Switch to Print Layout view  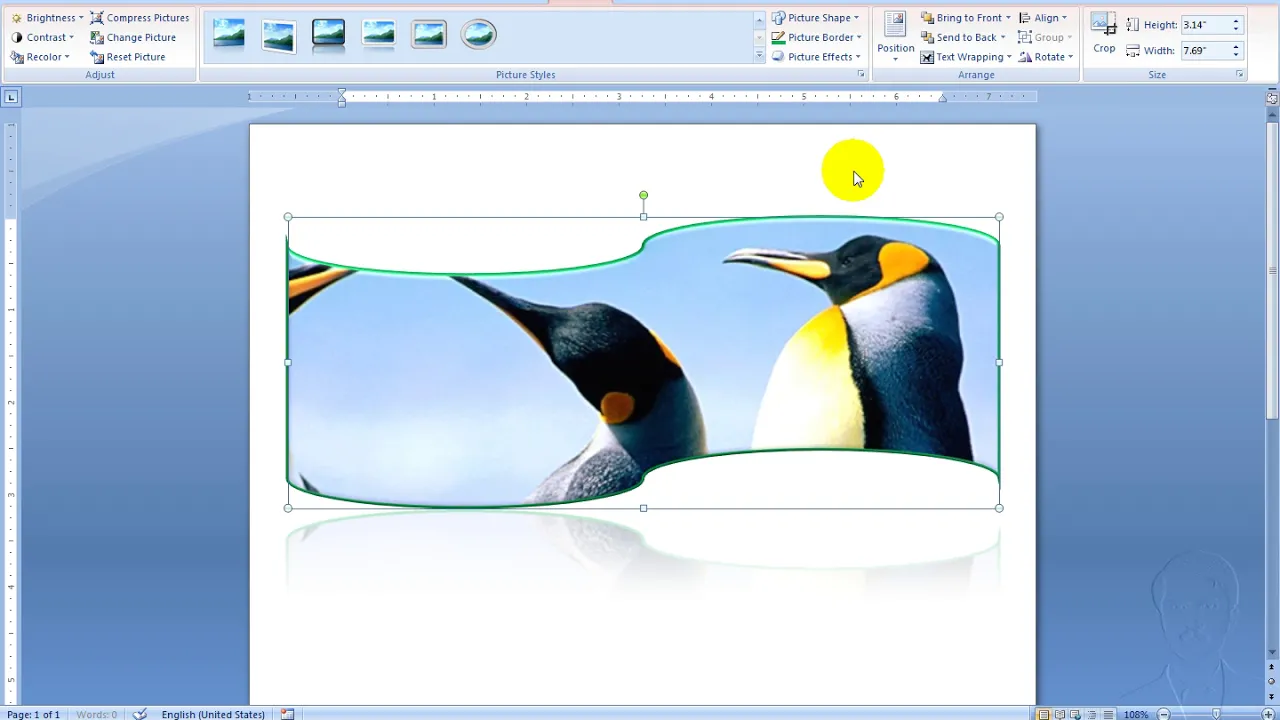pos(1044,714)
